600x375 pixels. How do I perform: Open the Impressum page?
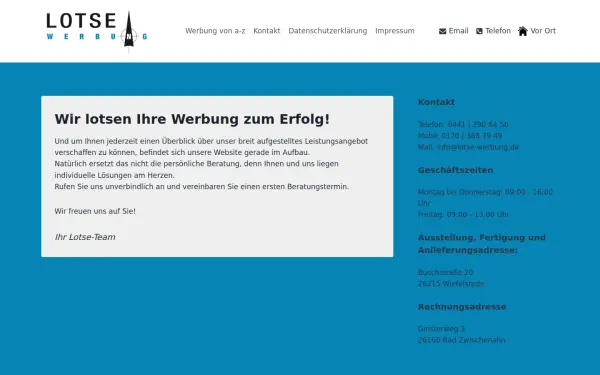point(395,31)
